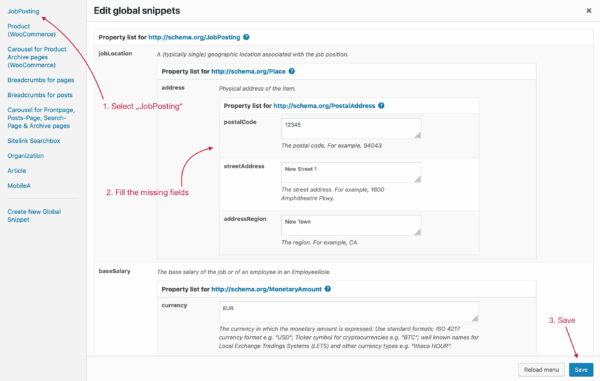Select Sitelink Searchbox snippet

(34, 141)
